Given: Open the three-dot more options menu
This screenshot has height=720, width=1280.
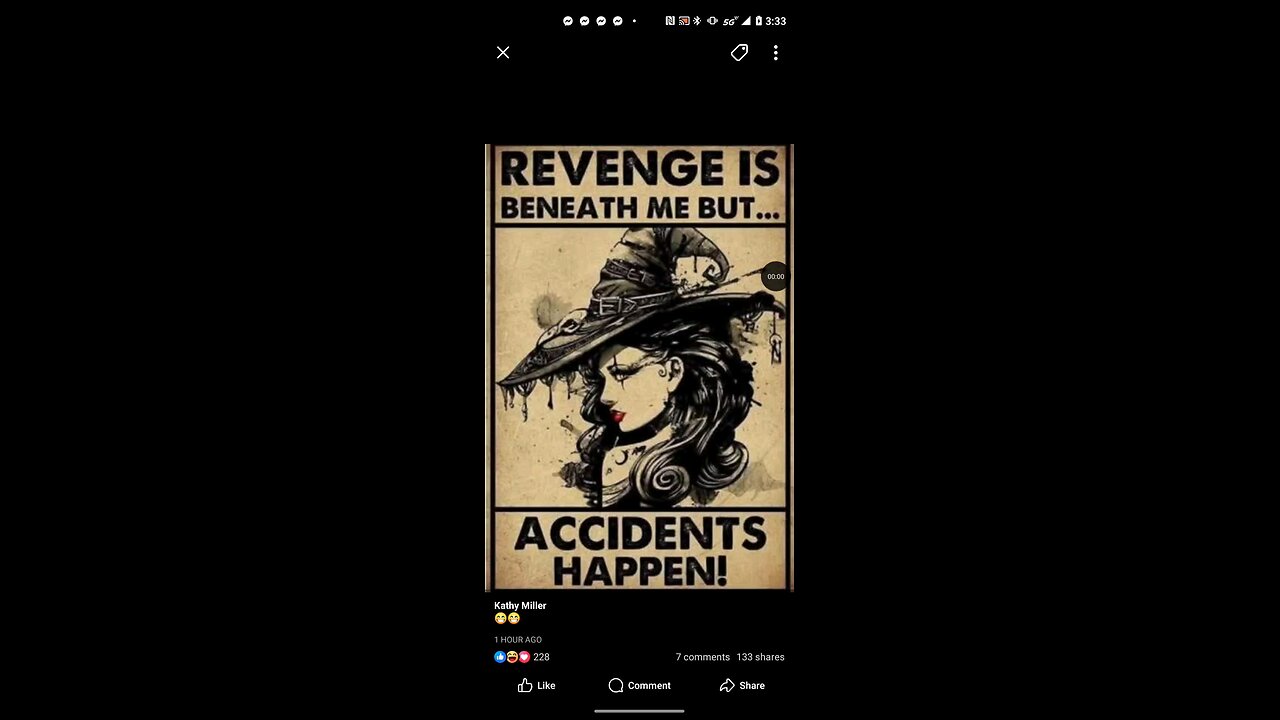Looking at the screenshot, I should point(775,52).
